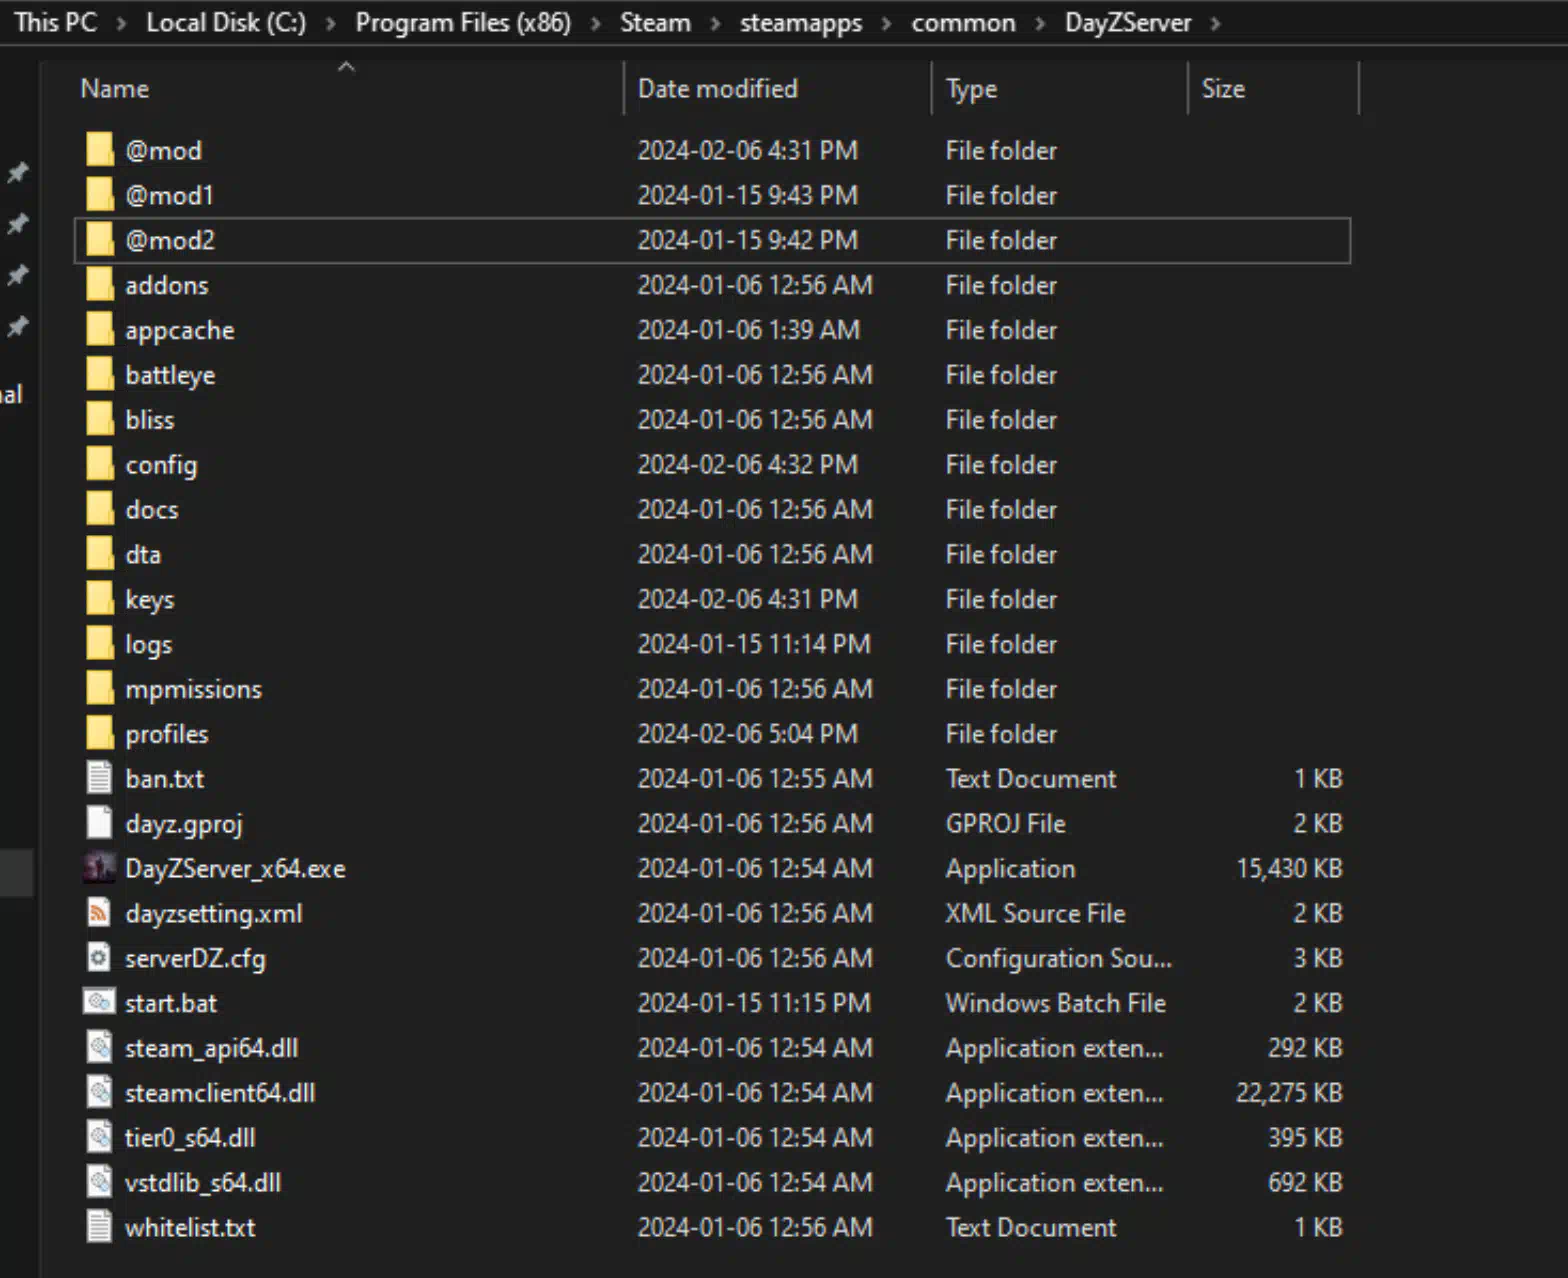1568x1278 pixels.
Task: Select the config folder icon
Action: (x=99, y=464)
